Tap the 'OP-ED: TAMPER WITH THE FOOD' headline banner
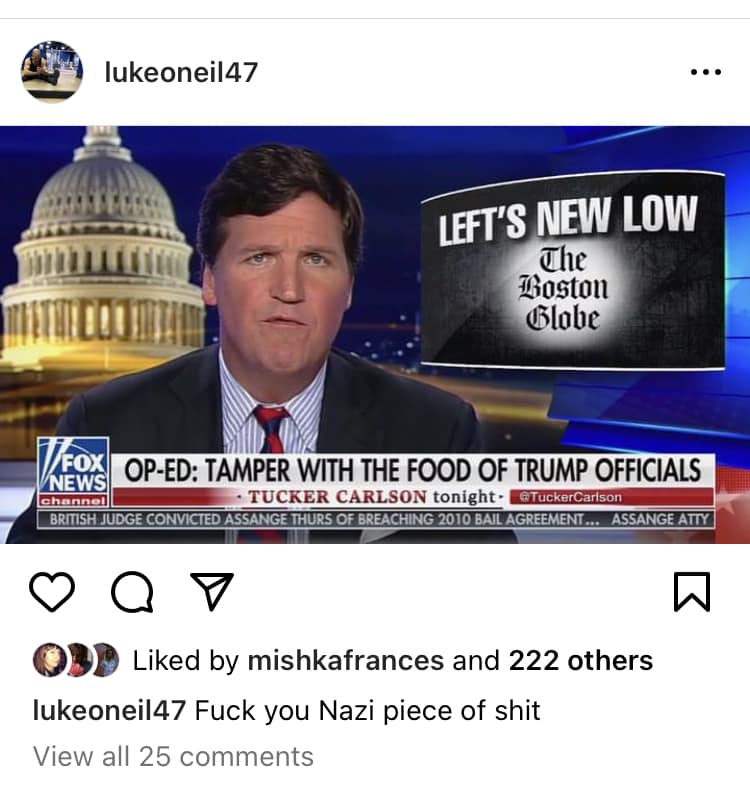Image resolution: width=750 pixels, height=785 pixels. coord(412,471)
